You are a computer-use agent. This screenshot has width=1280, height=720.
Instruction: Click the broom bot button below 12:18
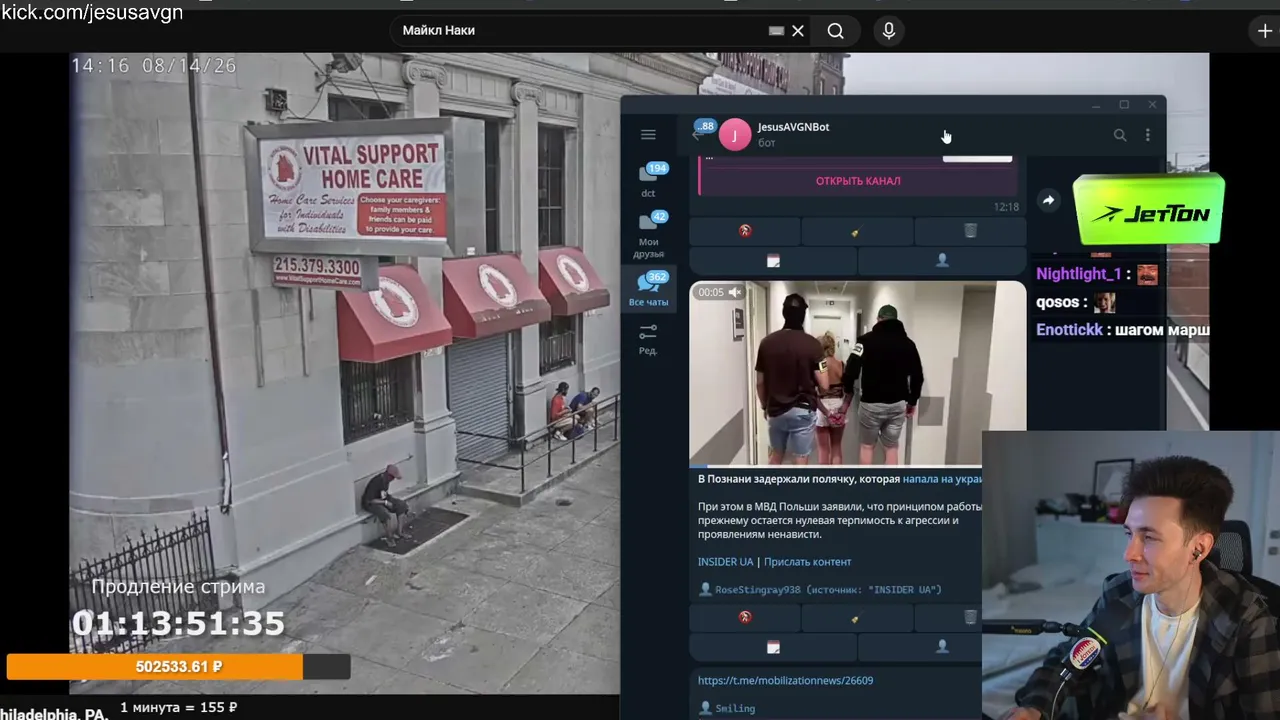[857, 231]
